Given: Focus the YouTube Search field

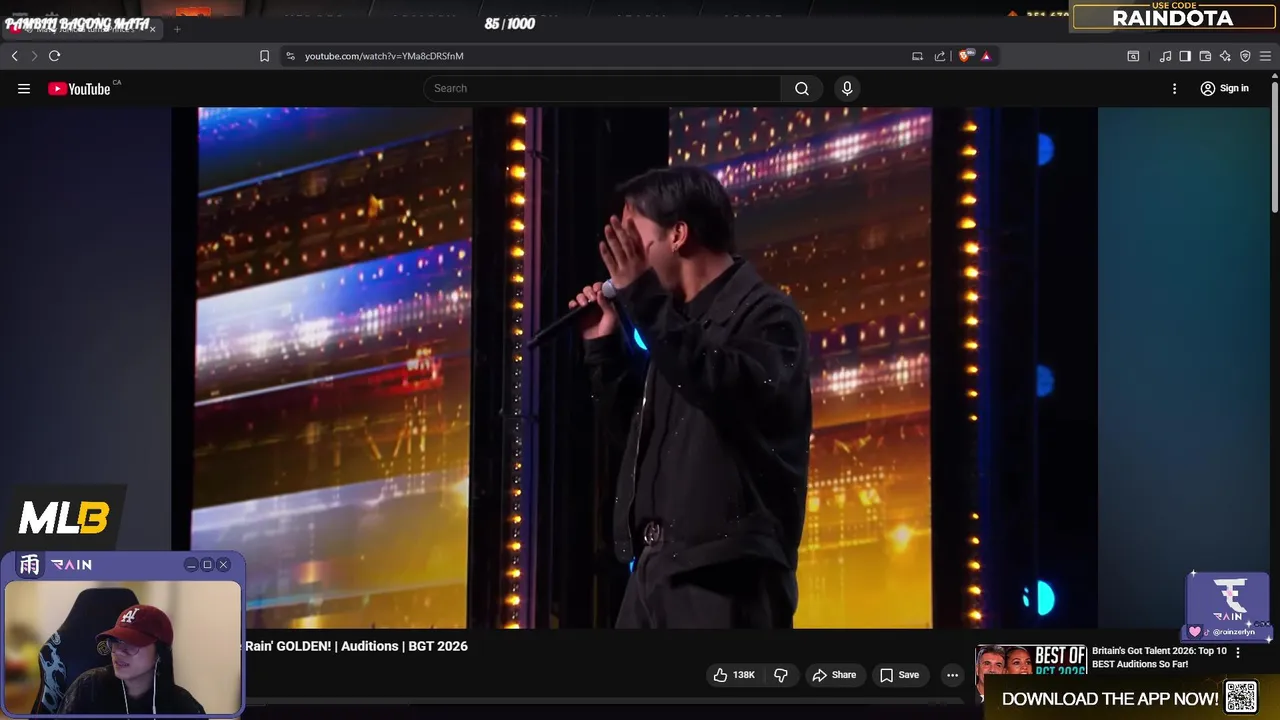Looking at the screenshot, I should click(603, 88).
